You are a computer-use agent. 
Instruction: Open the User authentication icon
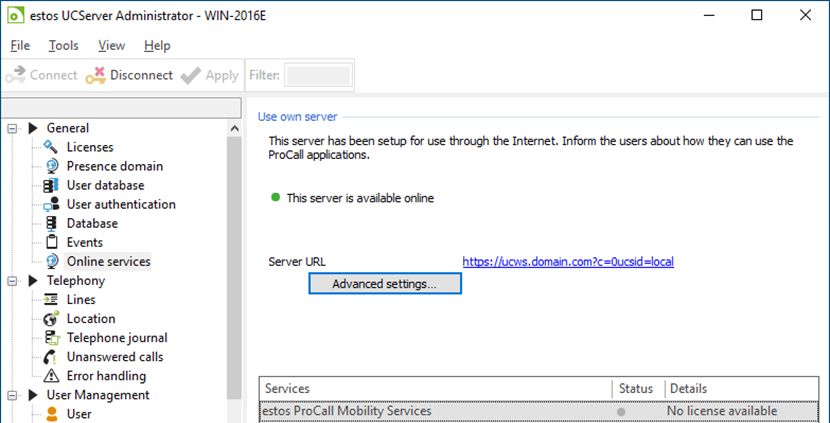[x=52, y=204]
